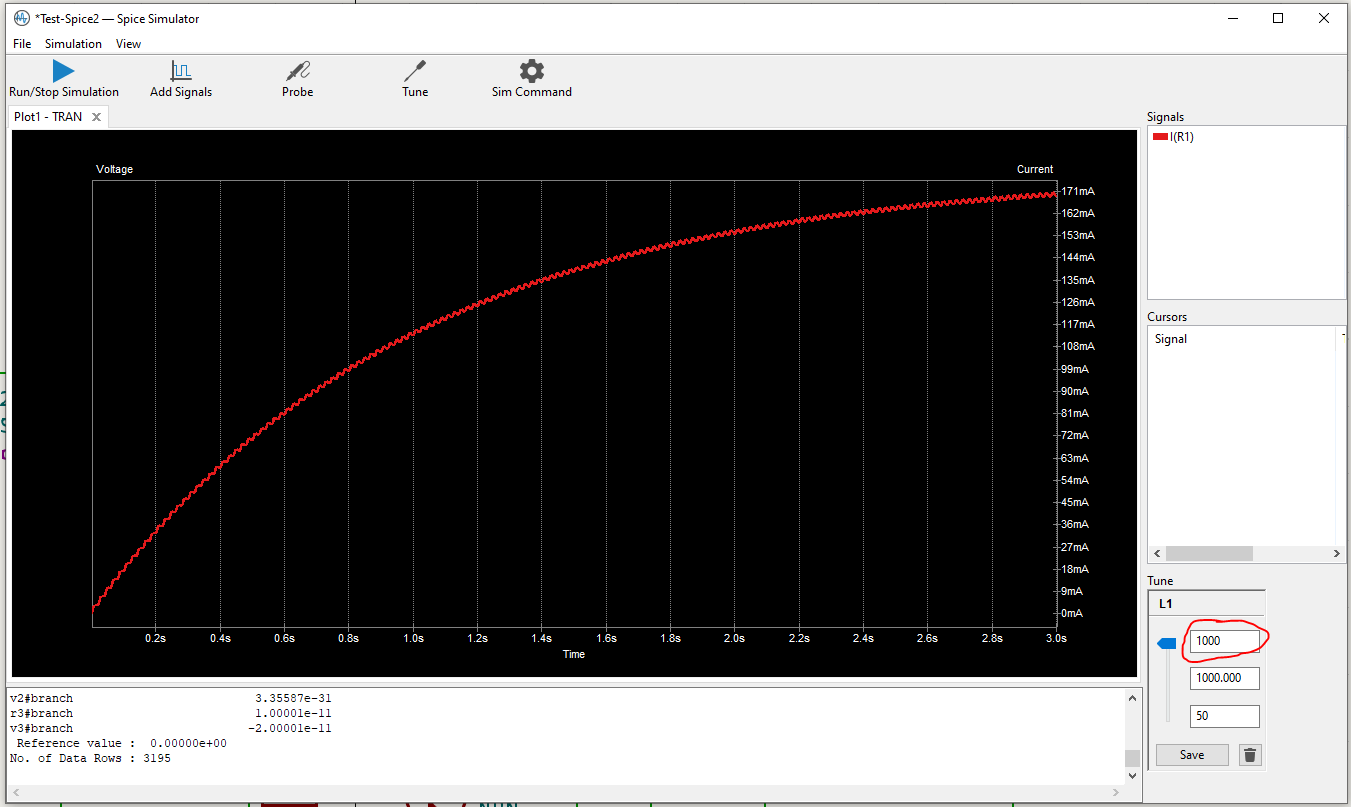Viewport: 1351px width, 807px height.
Task: Open the Add Signals dialog
Action: tap(181, 78)
